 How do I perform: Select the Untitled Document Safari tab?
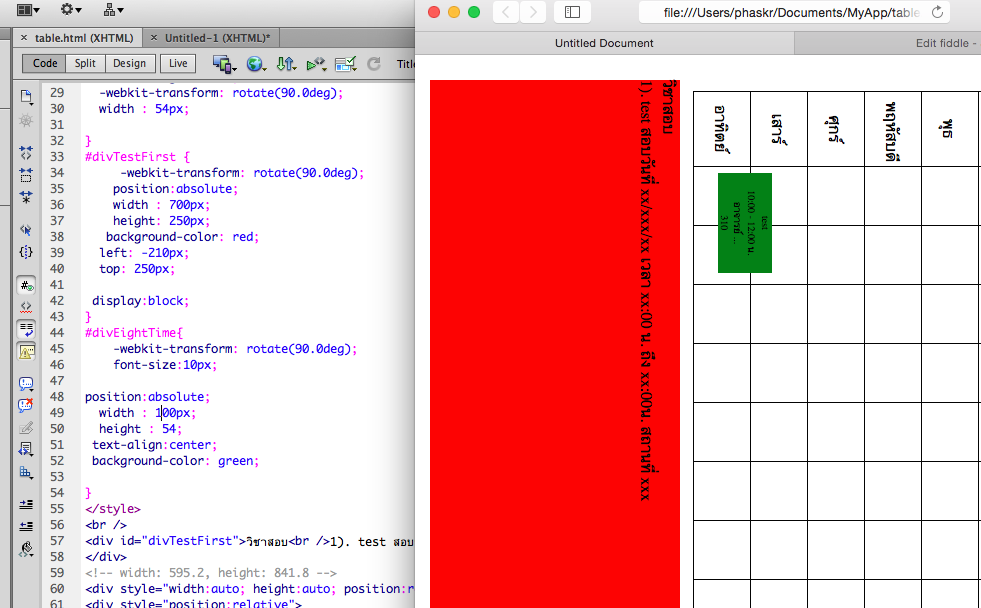pos(604,43)
